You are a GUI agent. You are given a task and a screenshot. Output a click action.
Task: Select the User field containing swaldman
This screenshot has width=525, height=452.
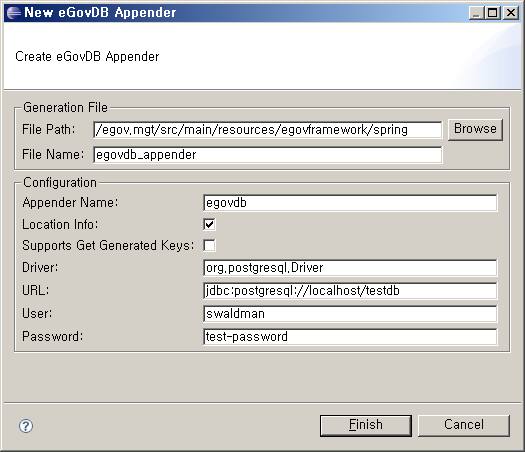click(x=350, y=314)
